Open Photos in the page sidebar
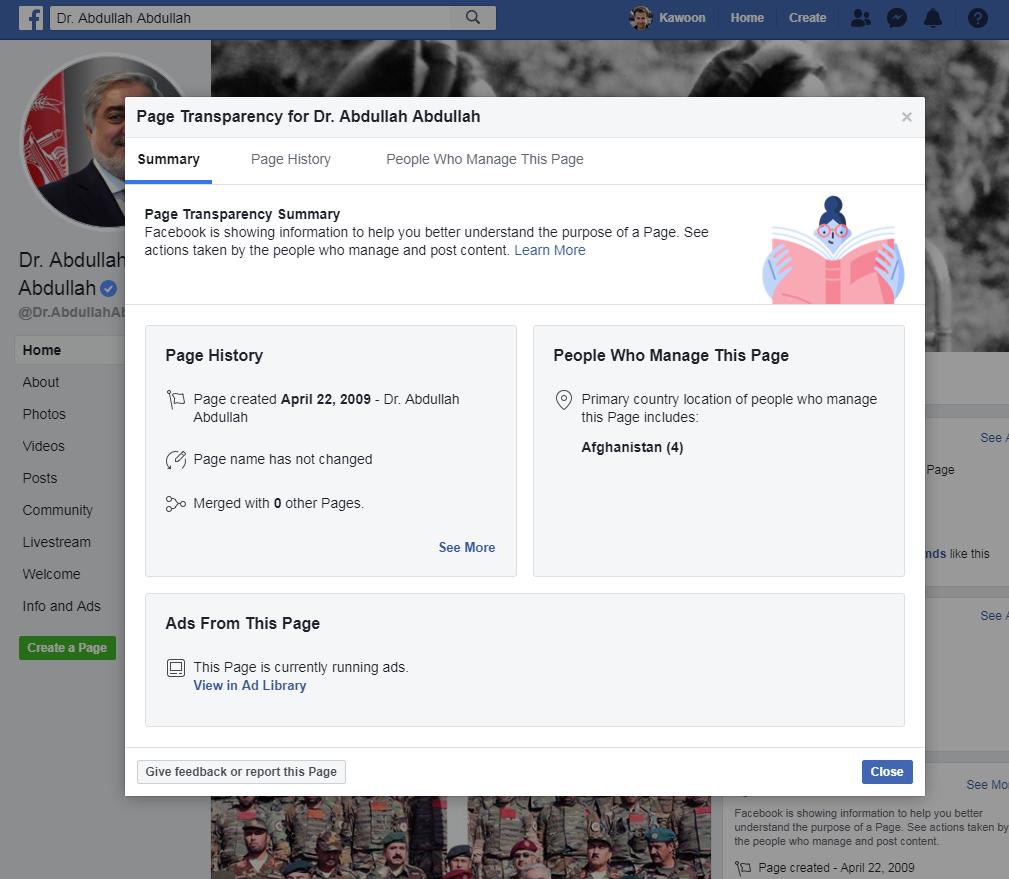Image resolution: width=1009 pixels, height=879 pixels. [x=44, y=415]
